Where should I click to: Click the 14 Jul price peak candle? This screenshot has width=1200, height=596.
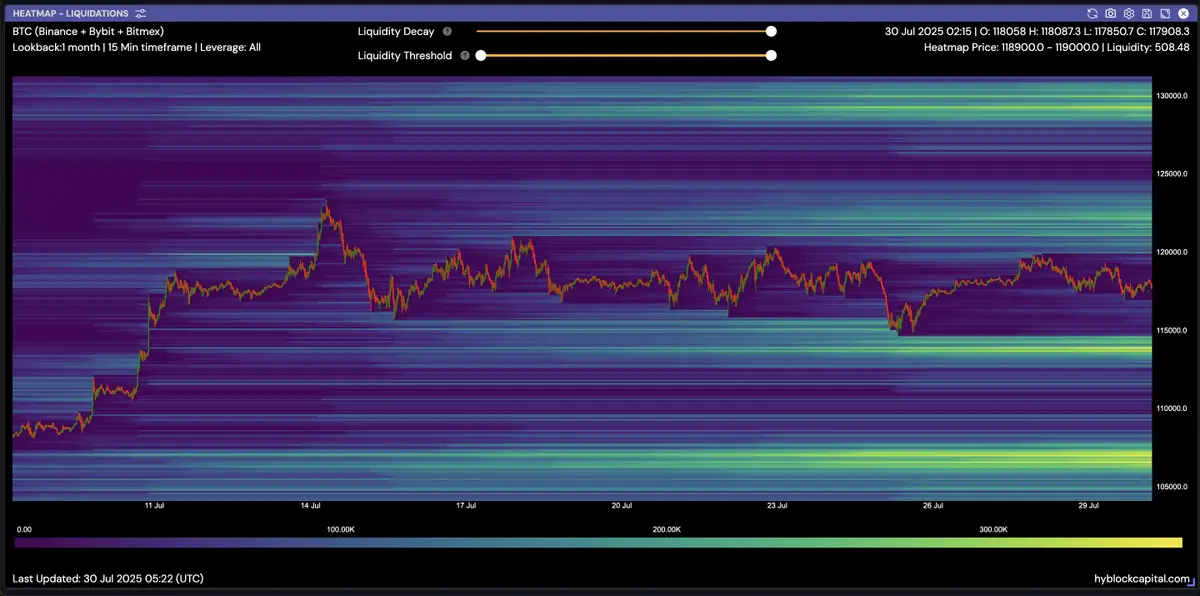[324, 206]
